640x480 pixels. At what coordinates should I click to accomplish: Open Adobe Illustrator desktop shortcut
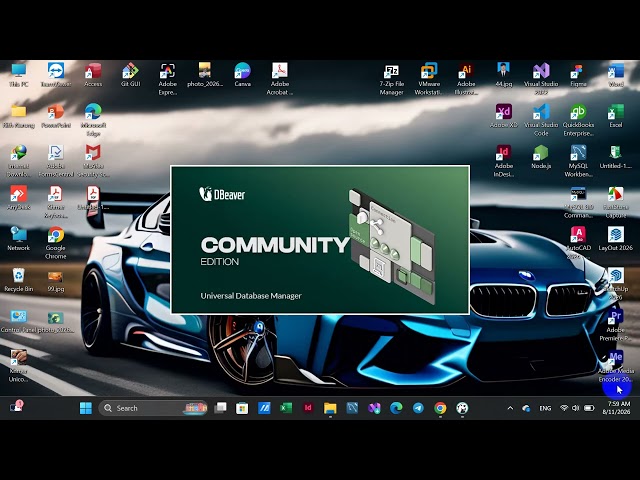pyautogui.click(x=466, y=79)
